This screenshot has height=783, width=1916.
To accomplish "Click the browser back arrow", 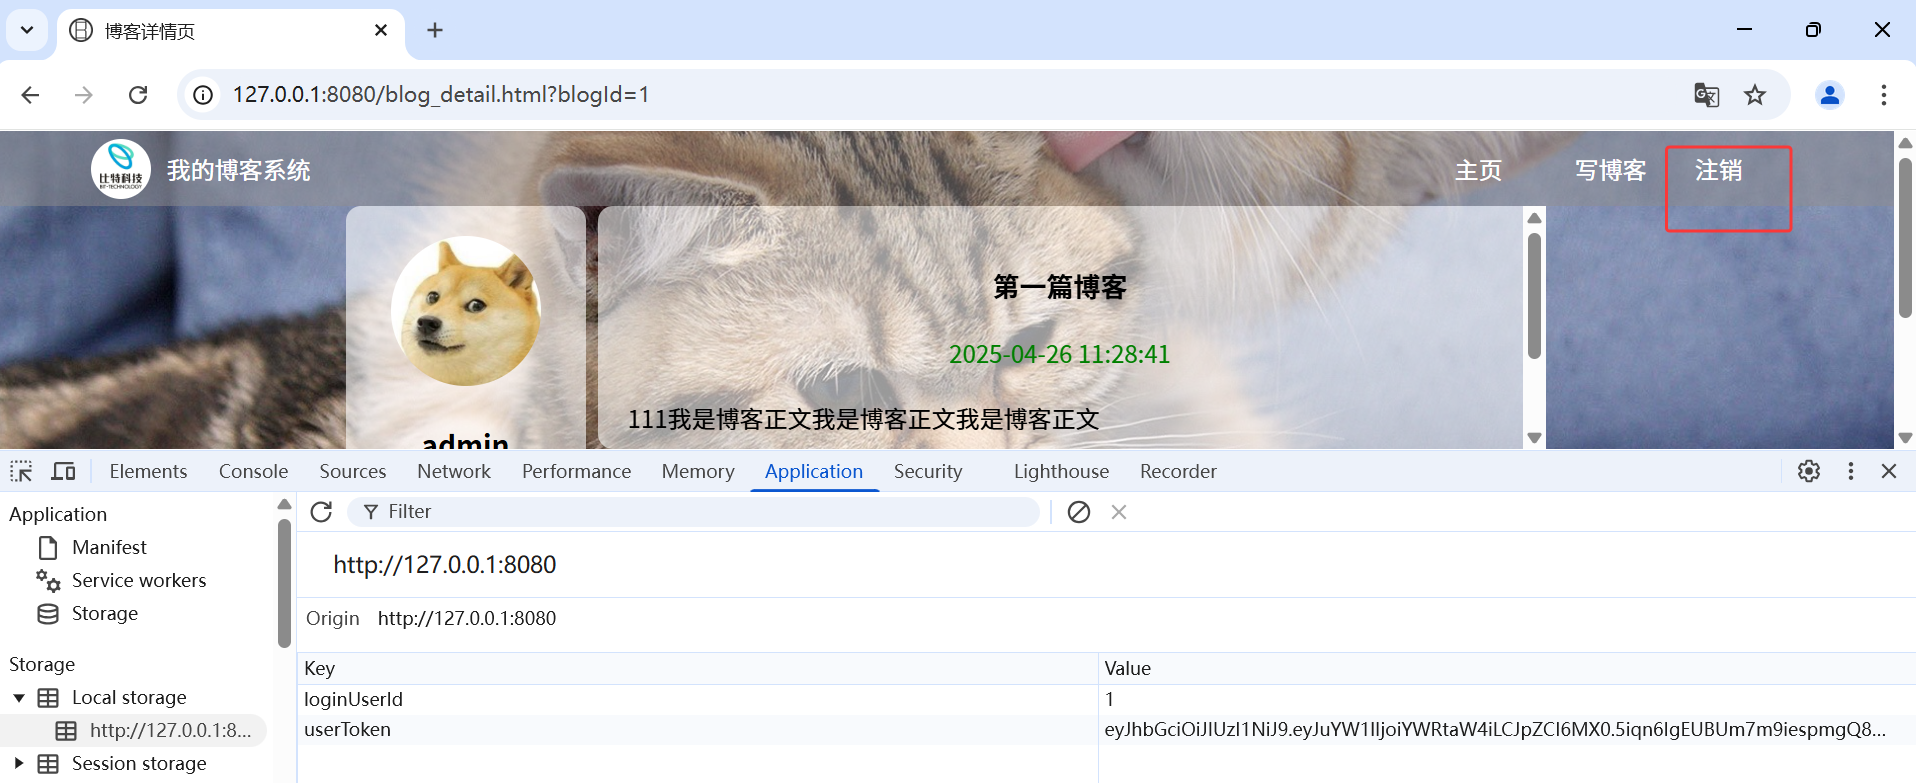I will click(x=31, y=95).
